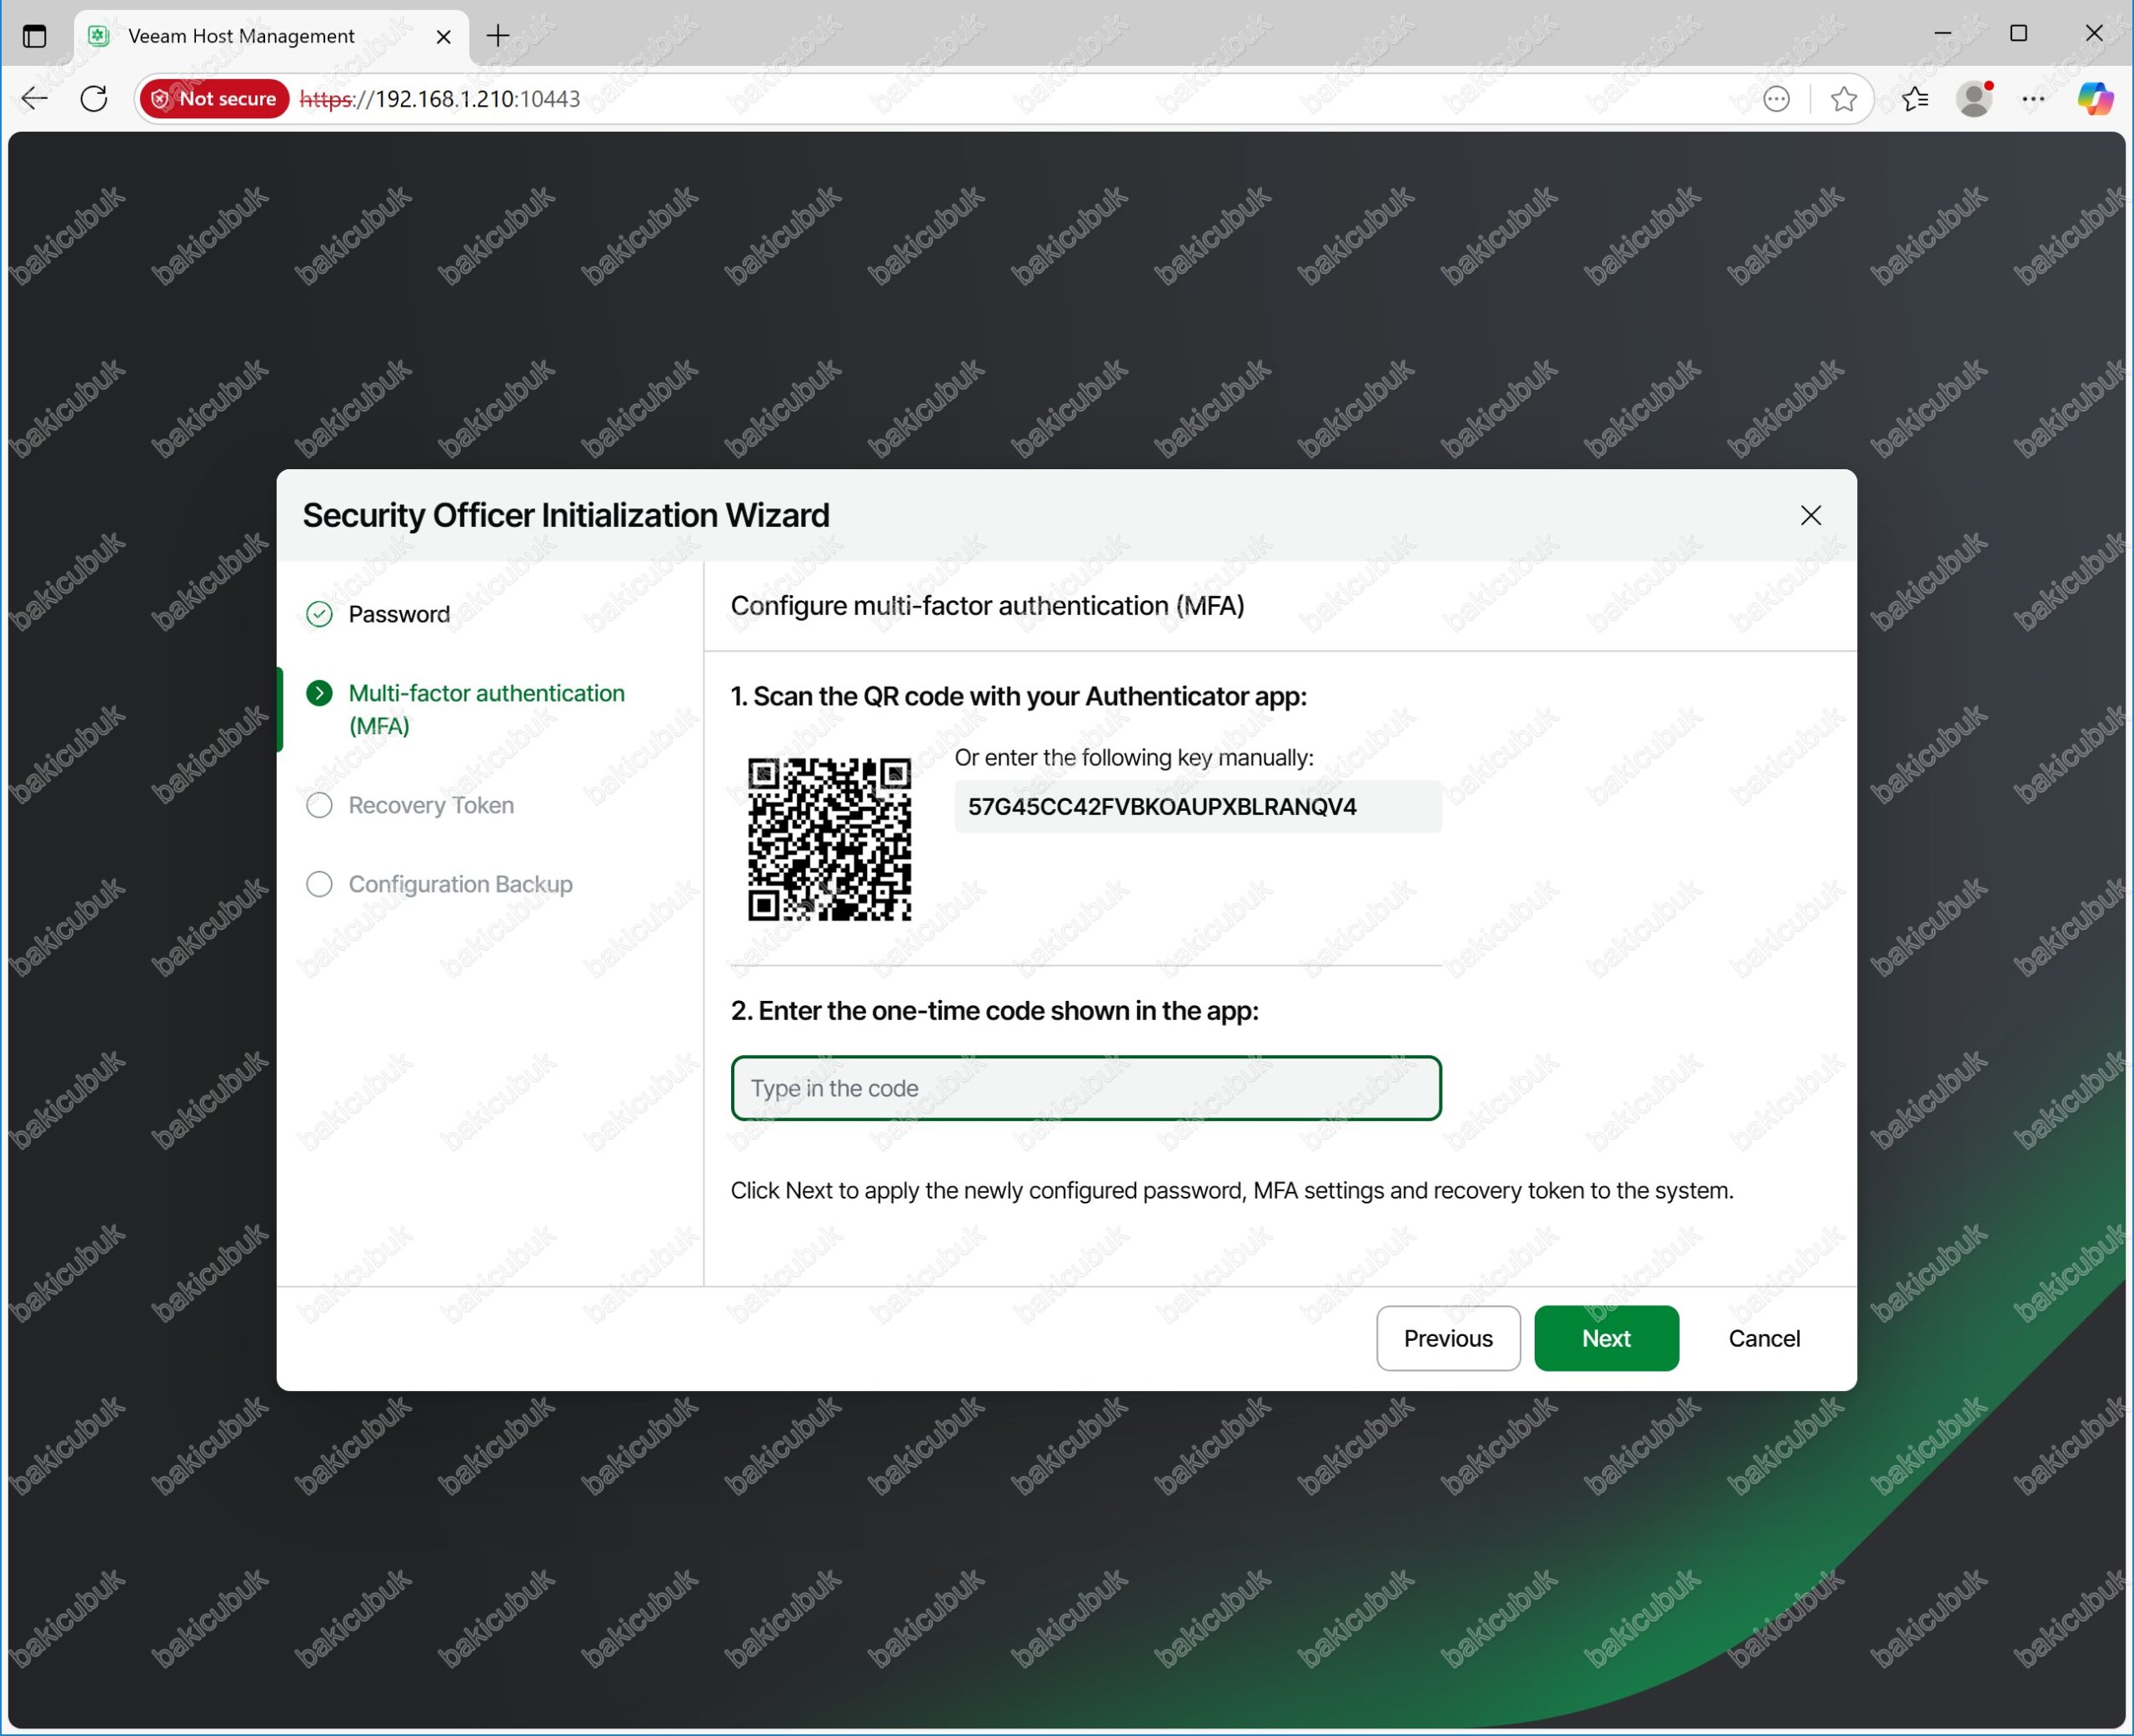
Task: Reload the page with the refresh icon
Action: pos(94,98)
